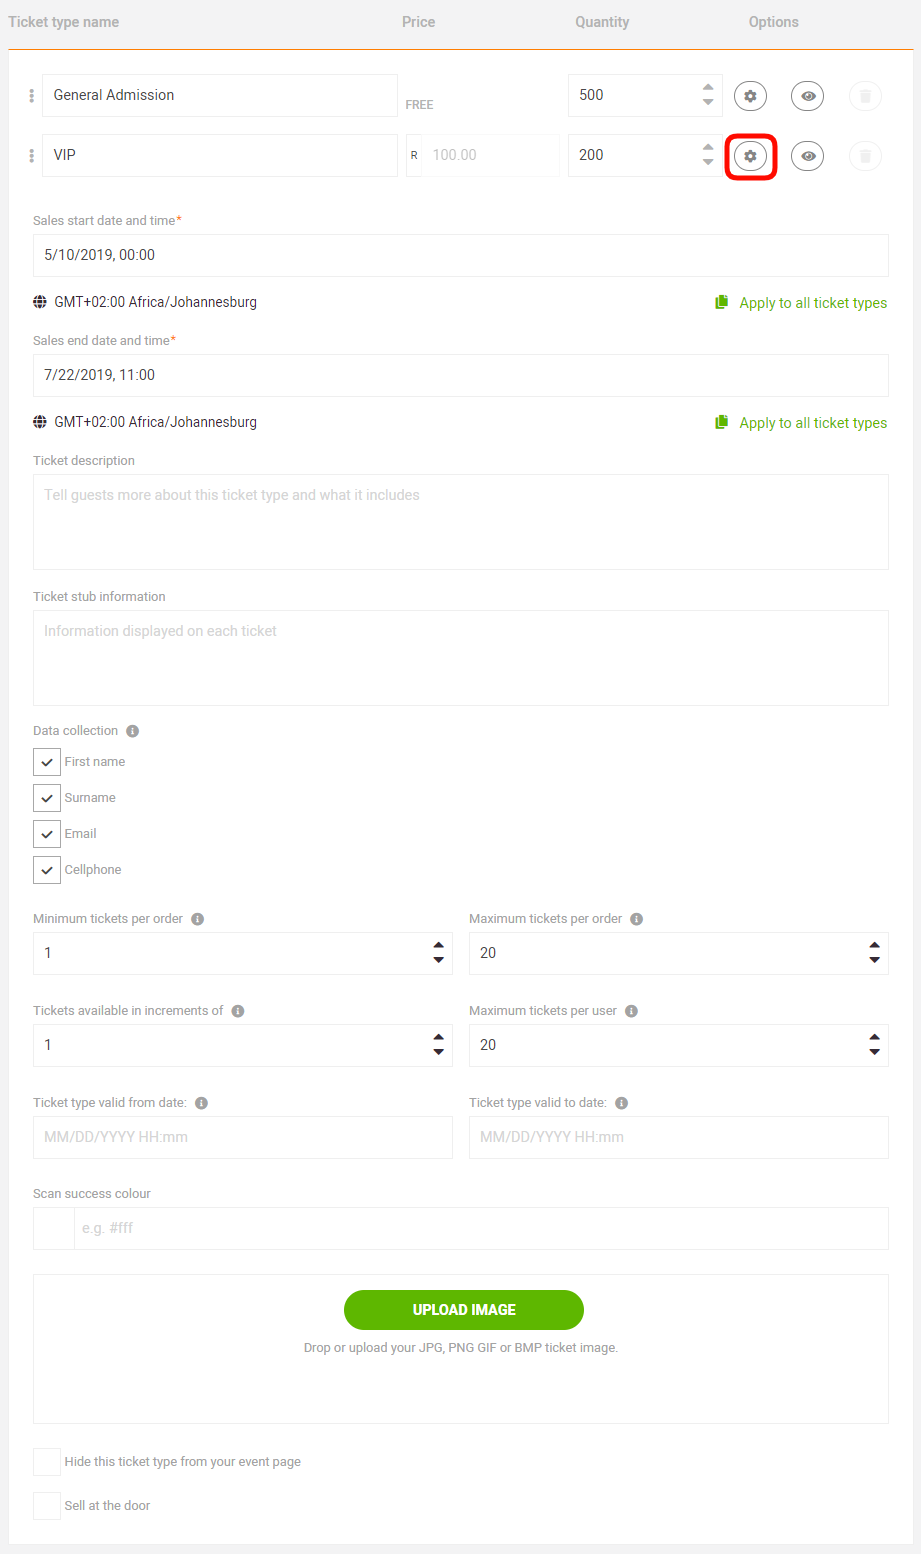The image size is (921, 1554).
Task: Enable "Sell at the door"
Action: coord(46,1505)
